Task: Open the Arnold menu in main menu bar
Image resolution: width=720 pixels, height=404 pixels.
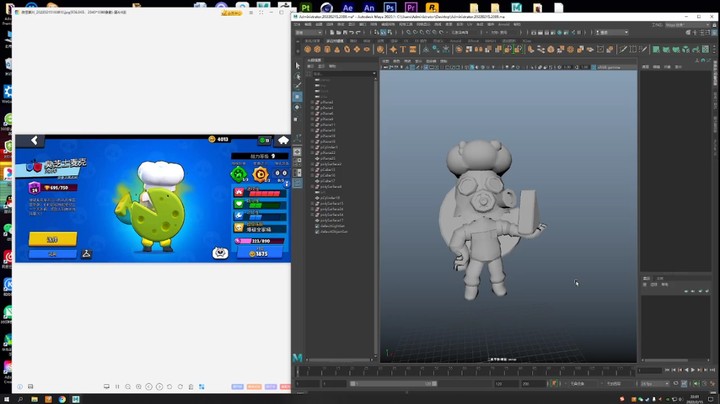Action: point(504,24)
